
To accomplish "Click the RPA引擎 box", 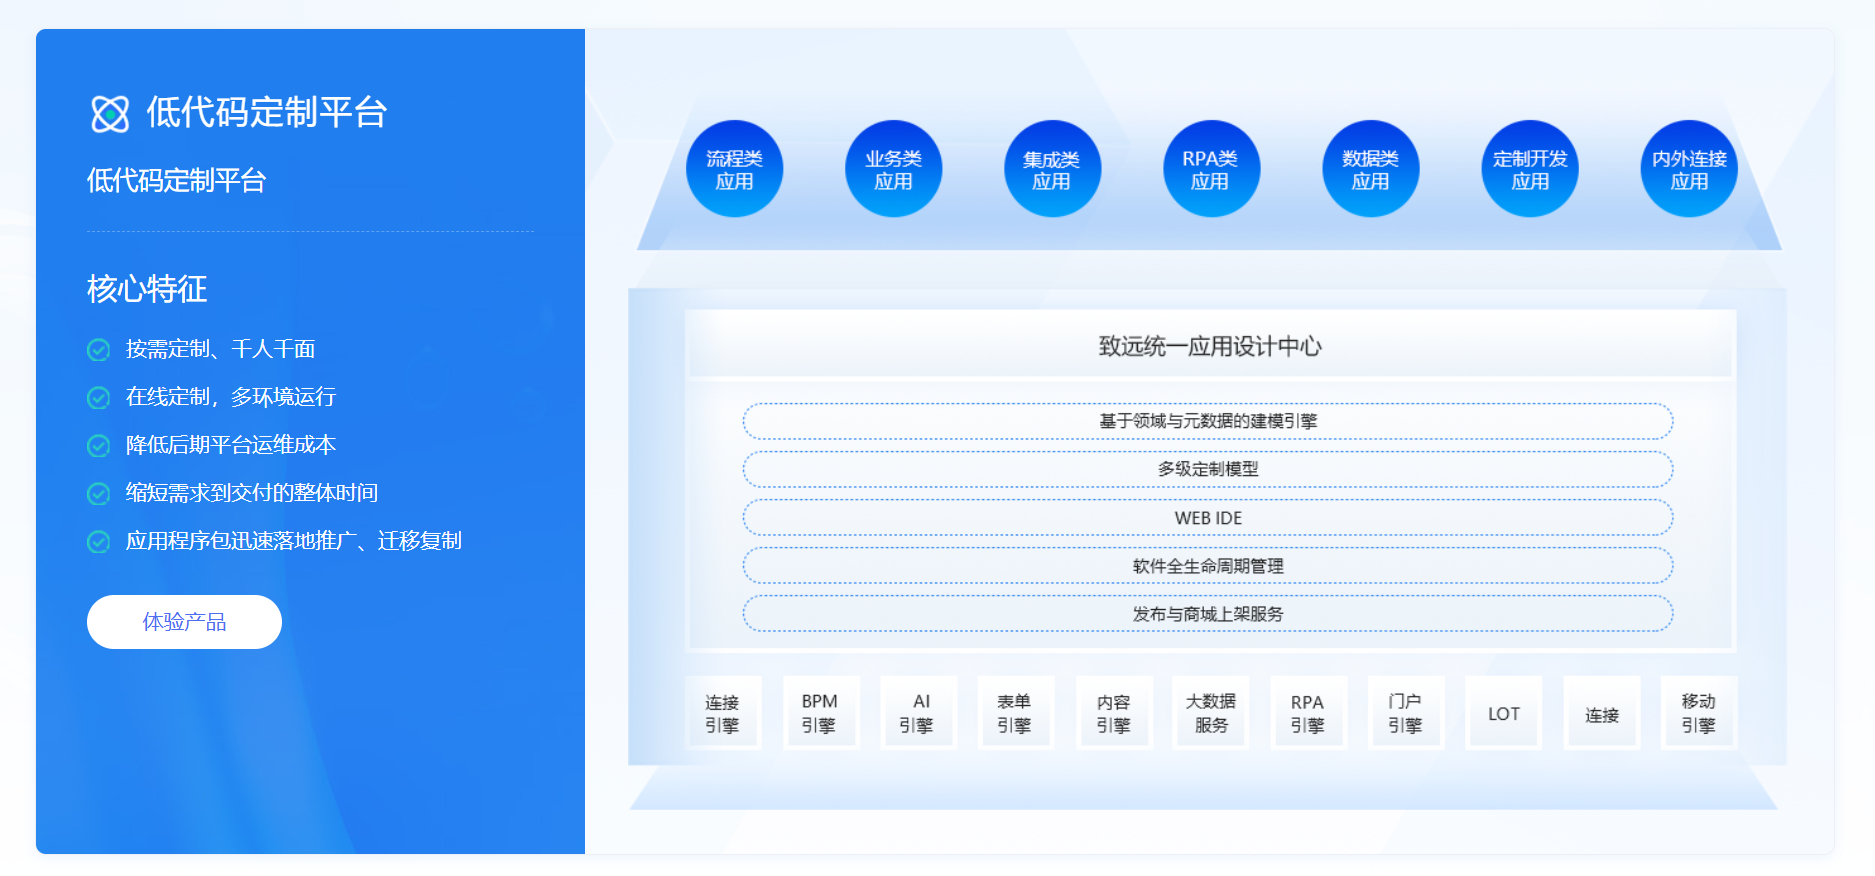I will coord(1308,713).
